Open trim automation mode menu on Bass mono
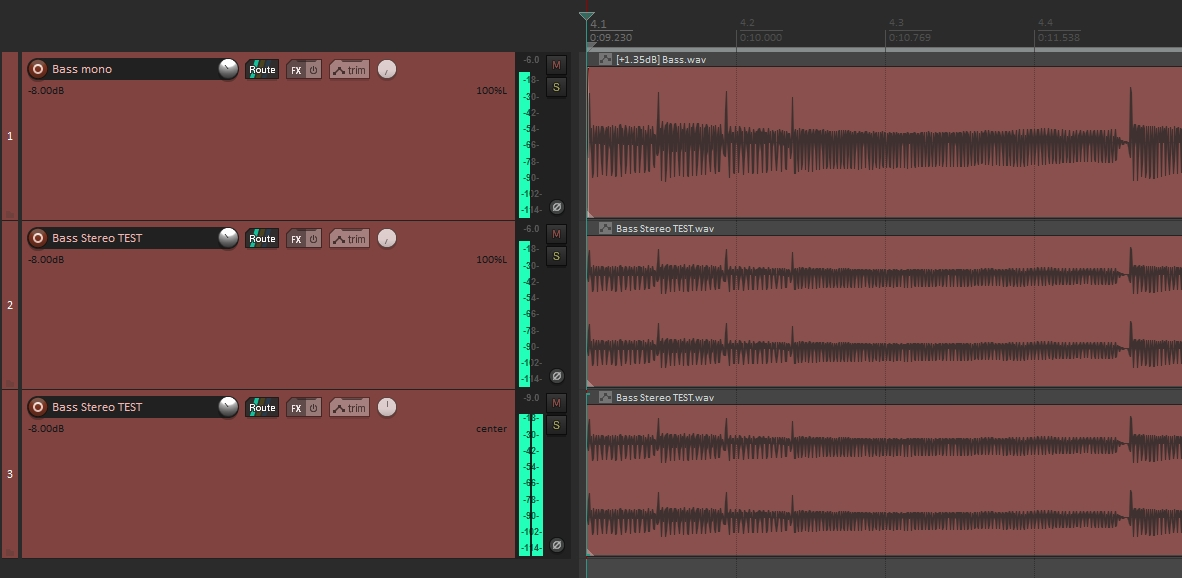Screen dimensions: 1182x578 pos(349,70)
